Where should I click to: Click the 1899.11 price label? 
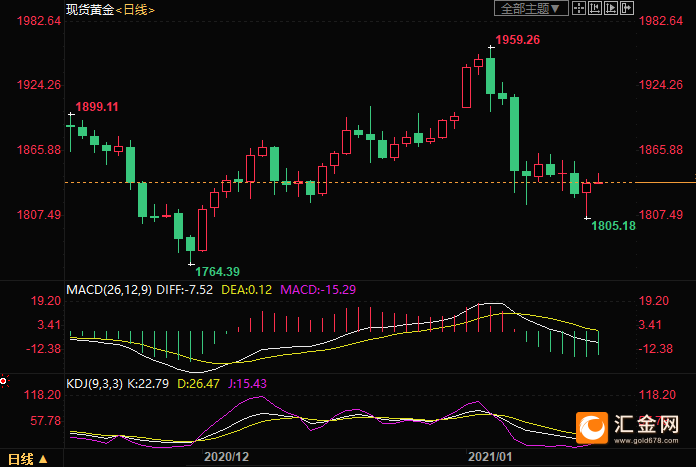click(97, 107)
